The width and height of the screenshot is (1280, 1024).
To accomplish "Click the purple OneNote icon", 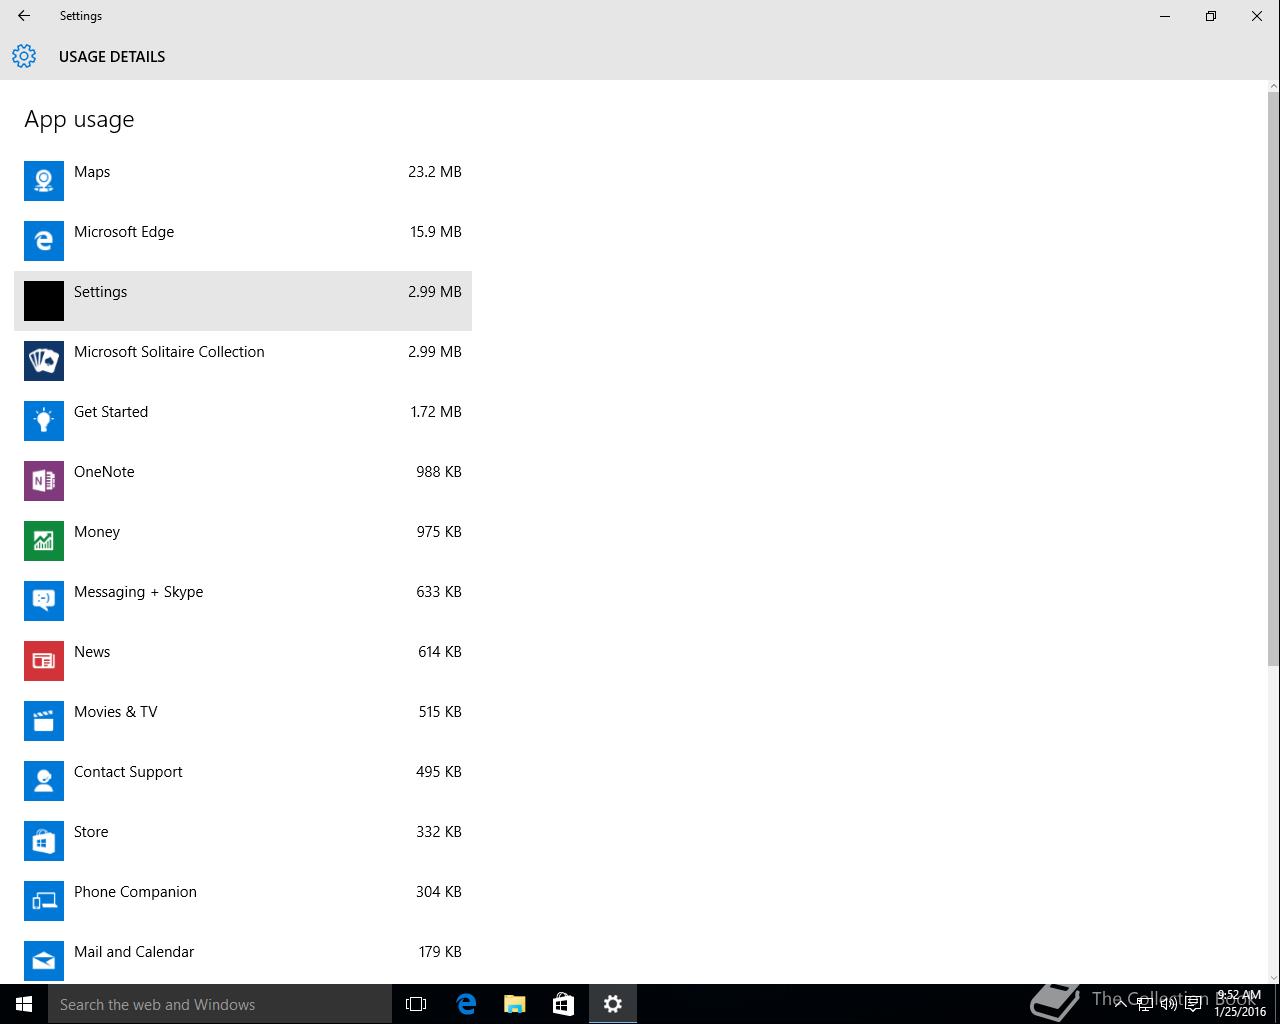I will click(x=44, y=481).
